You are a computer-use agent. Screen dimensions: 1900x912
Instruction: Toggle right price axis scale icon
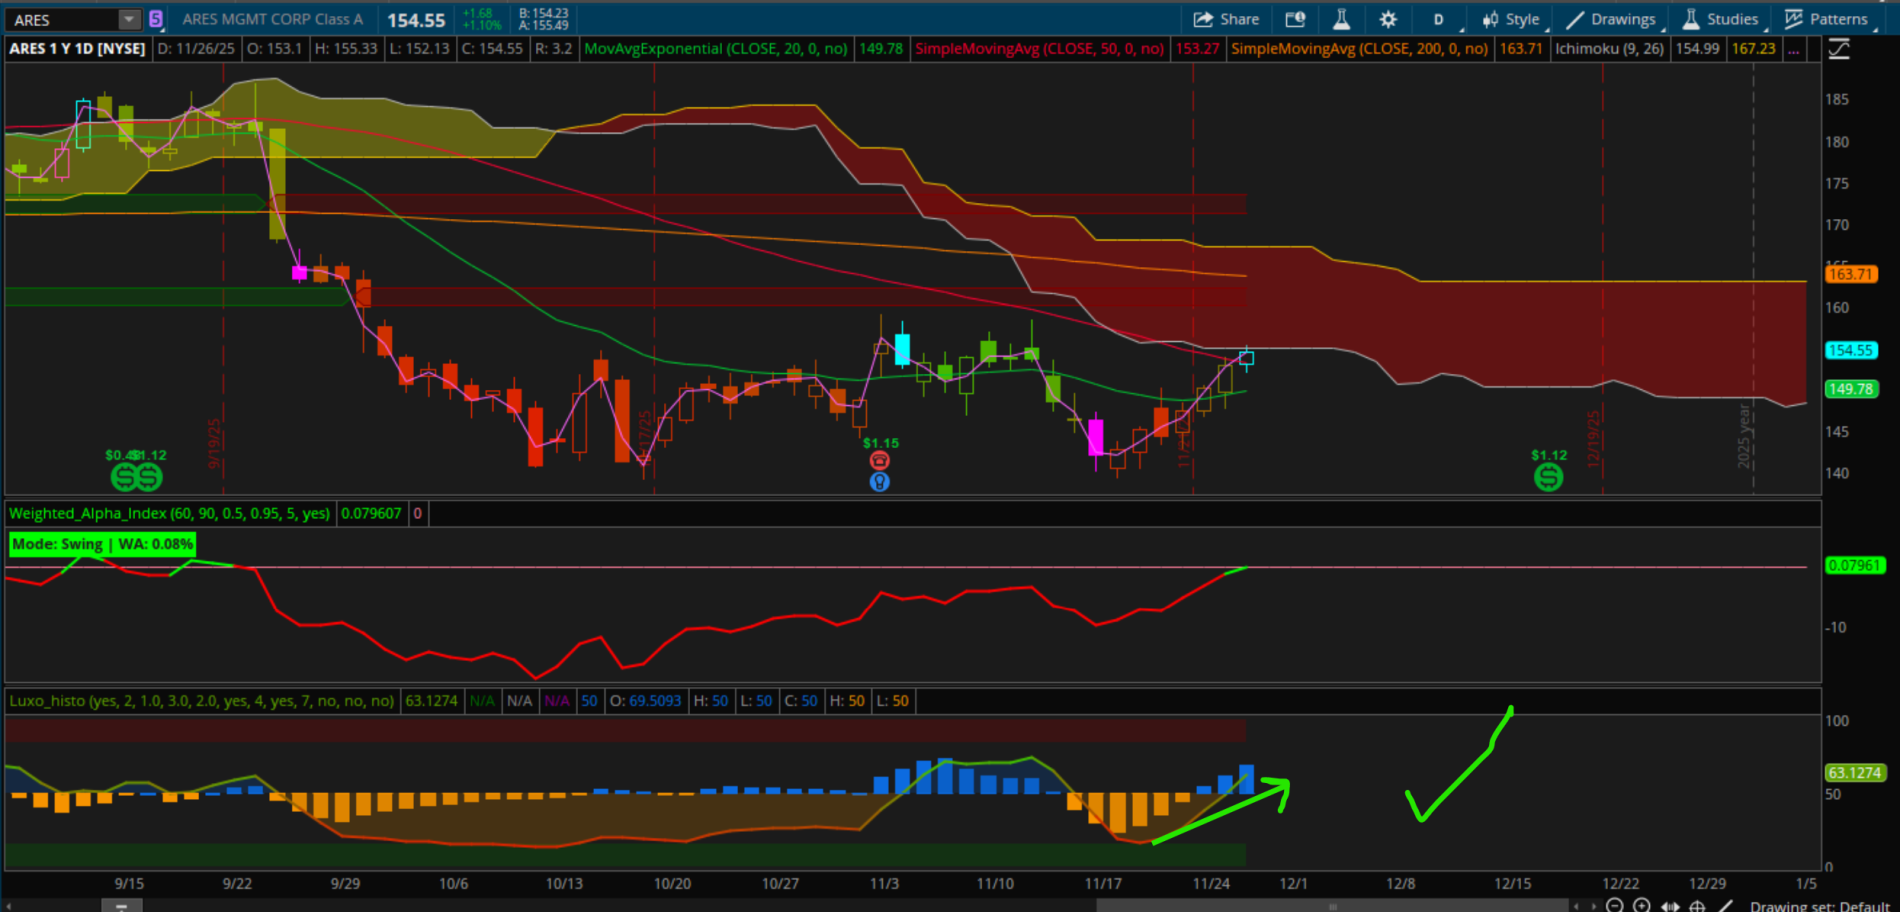click(1839, 49)
